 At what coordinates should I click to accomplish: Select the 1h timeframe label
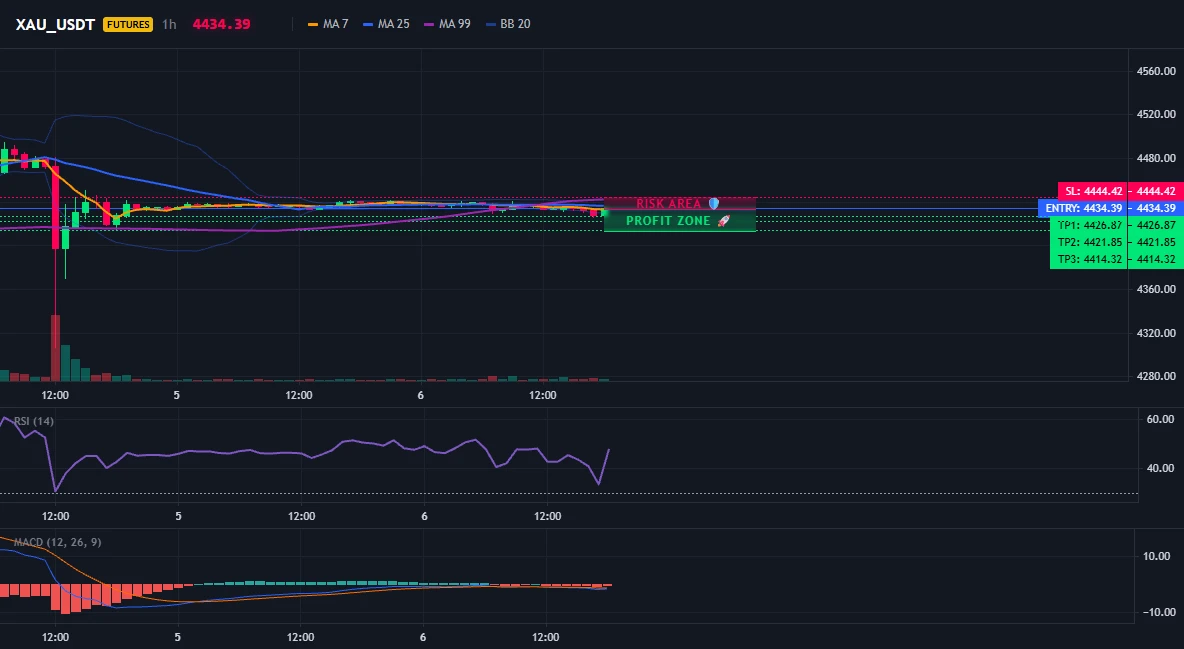click(x=169, y=24)
